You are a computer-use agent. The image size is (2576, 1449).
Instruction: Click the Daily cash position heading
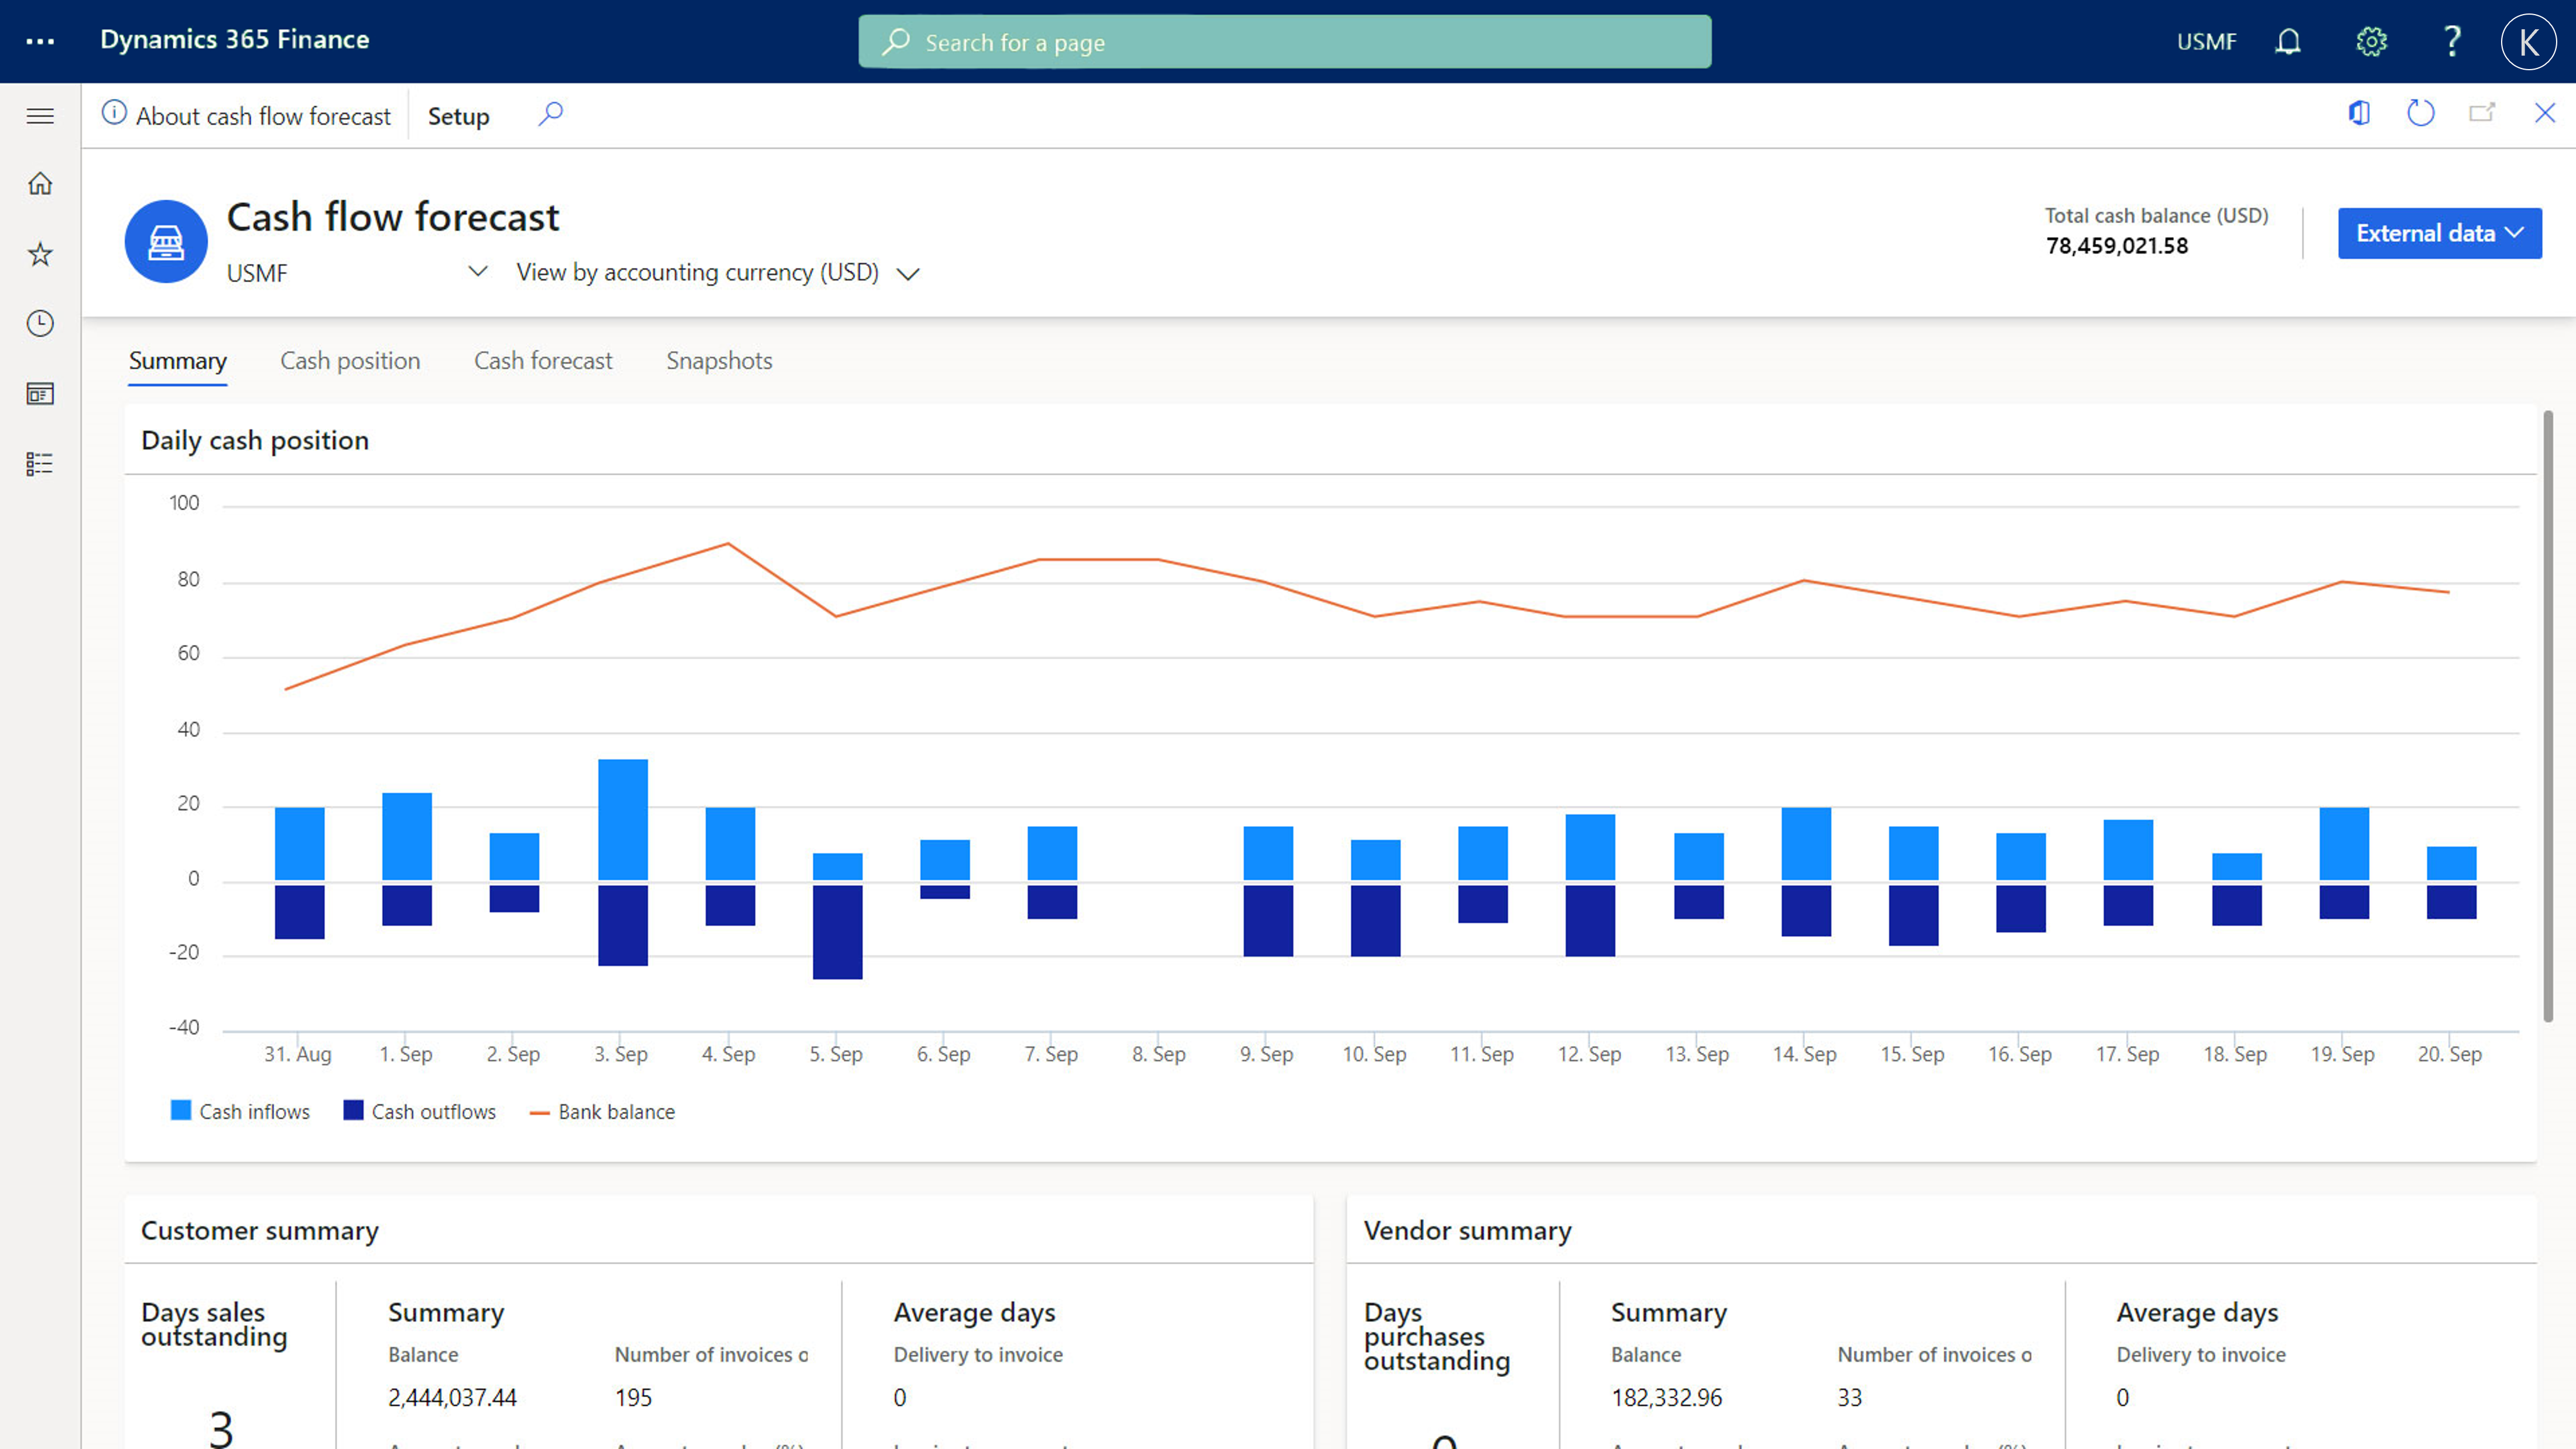(x=255, y=441)
